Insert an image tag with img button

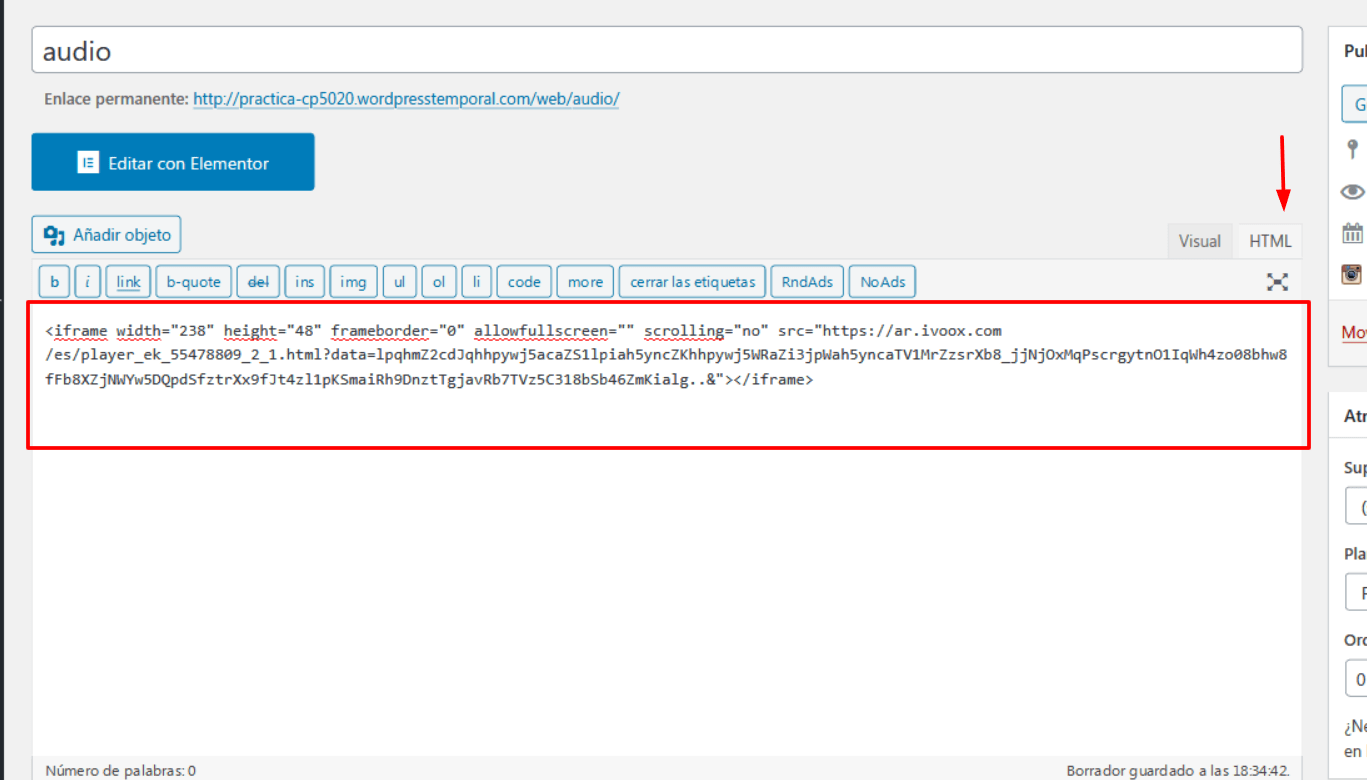click(353, 282)
